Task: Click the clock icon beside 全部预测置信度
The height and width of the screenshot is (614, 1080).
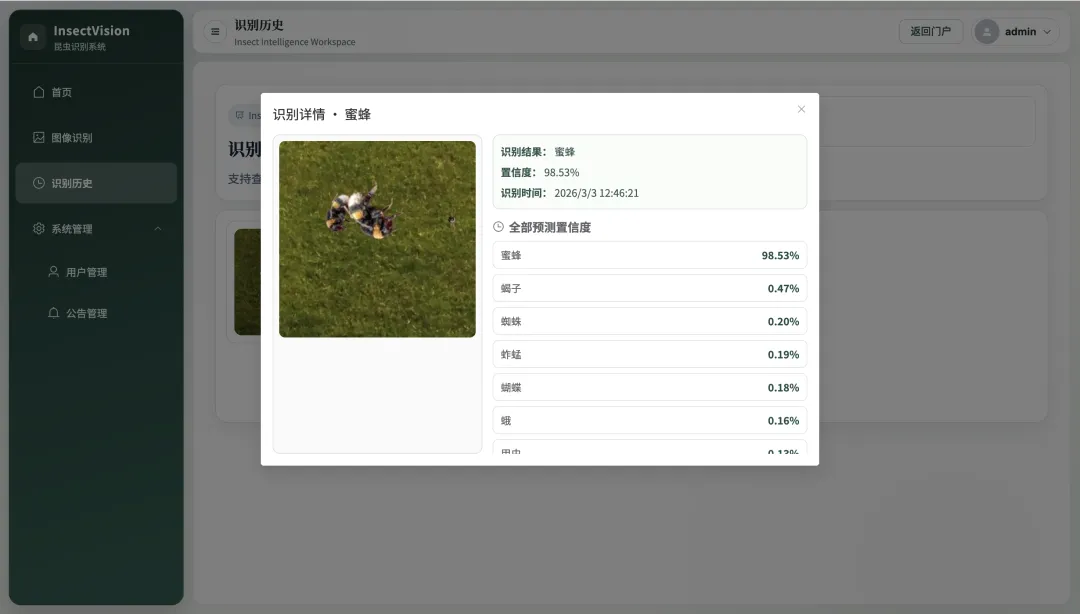Action: [x=499, y=227]
